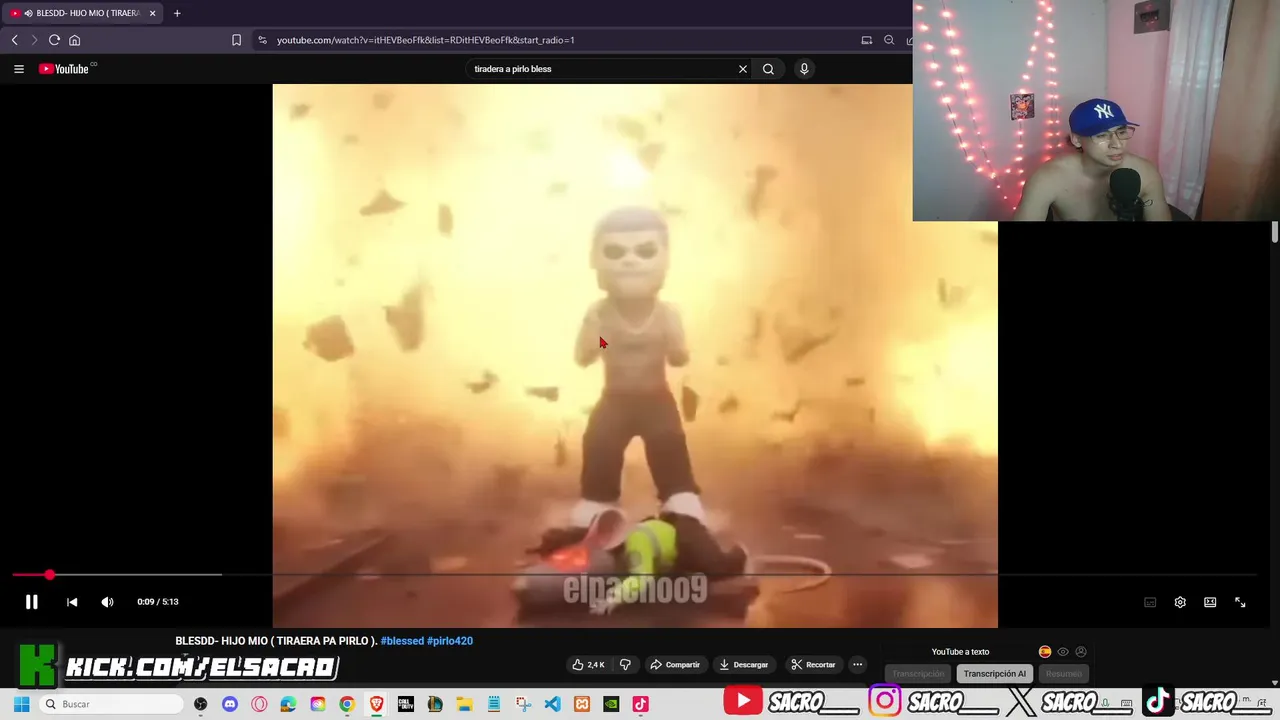Open Notepad from taskbar

tap(494, 704)
